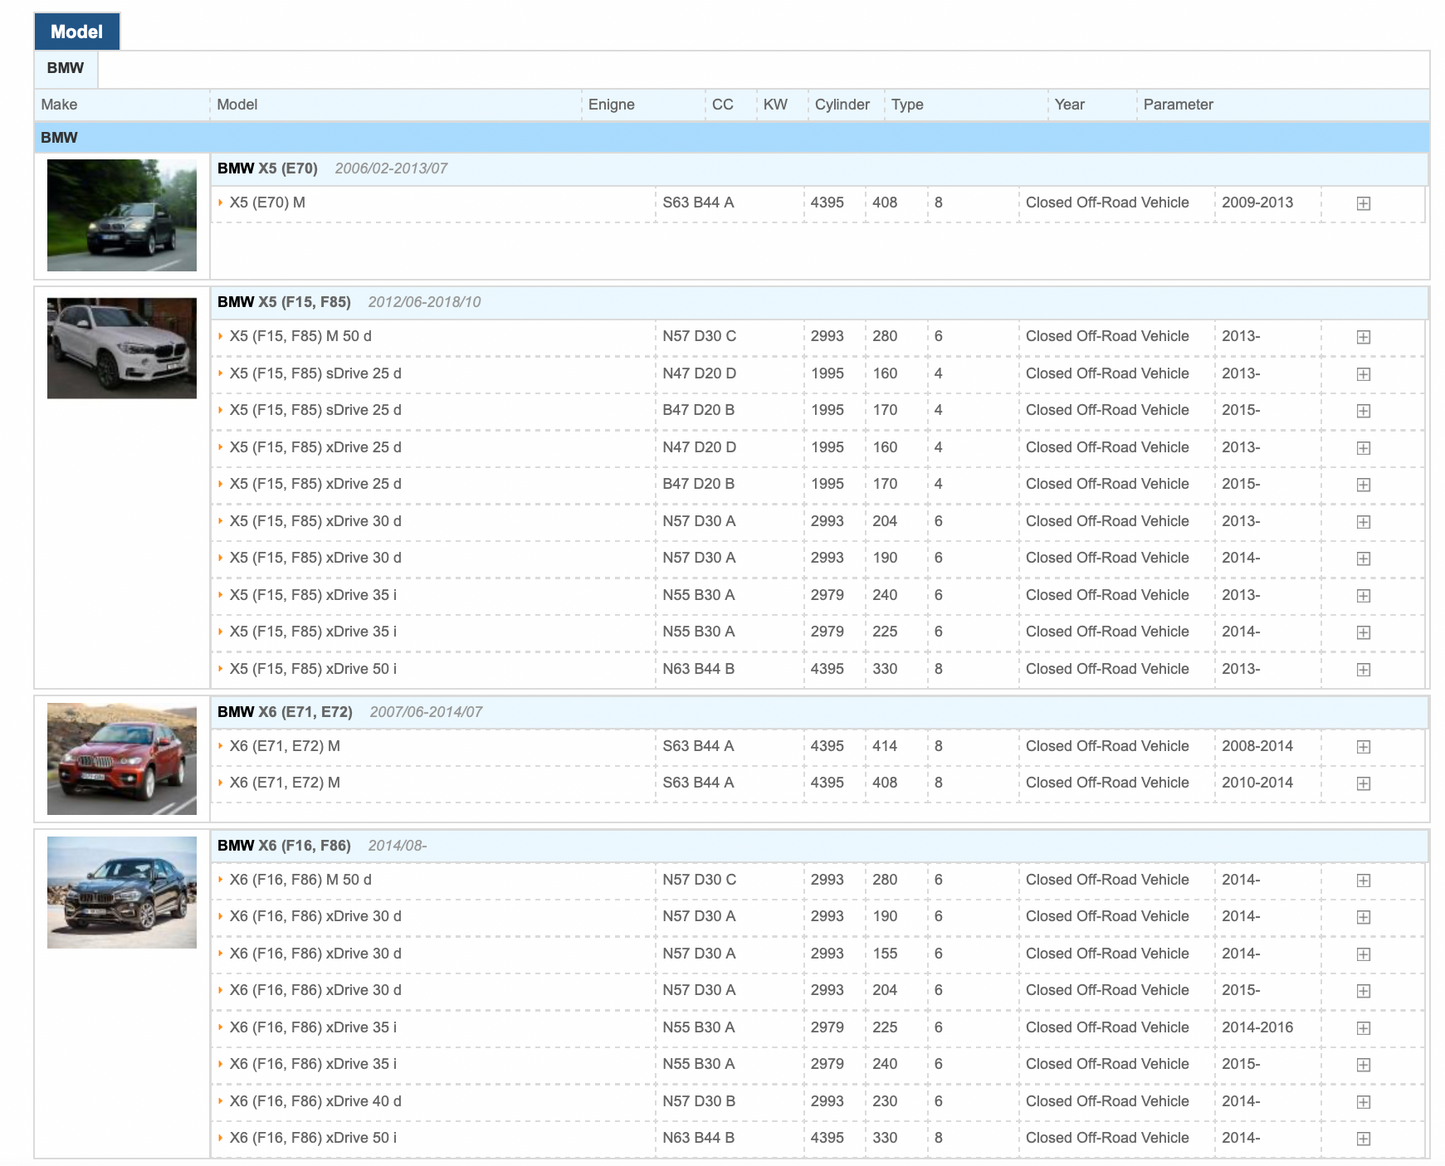
Task: Show parameters for X6 M 50 d row
Action: [x=1363, y=881]
